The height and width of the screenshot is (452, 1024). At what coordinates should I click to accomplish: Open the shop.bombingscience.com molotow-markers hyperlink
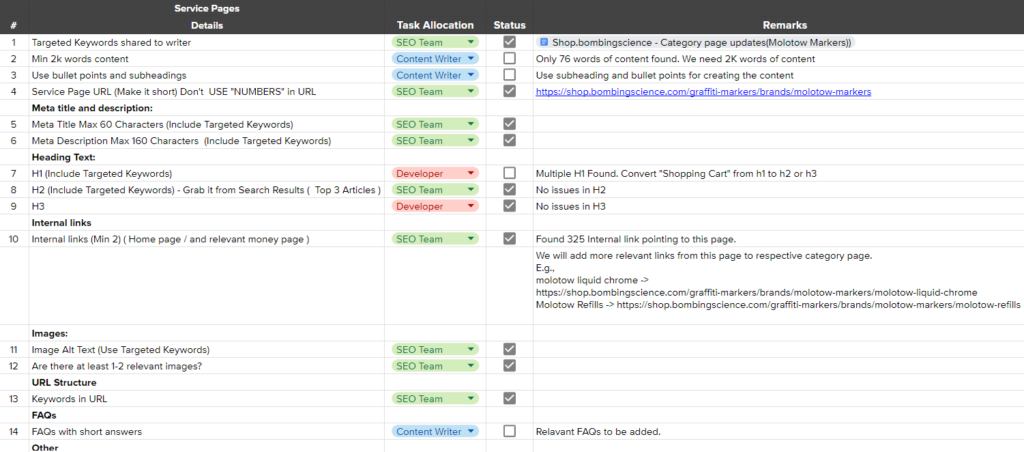click(703, 92)
